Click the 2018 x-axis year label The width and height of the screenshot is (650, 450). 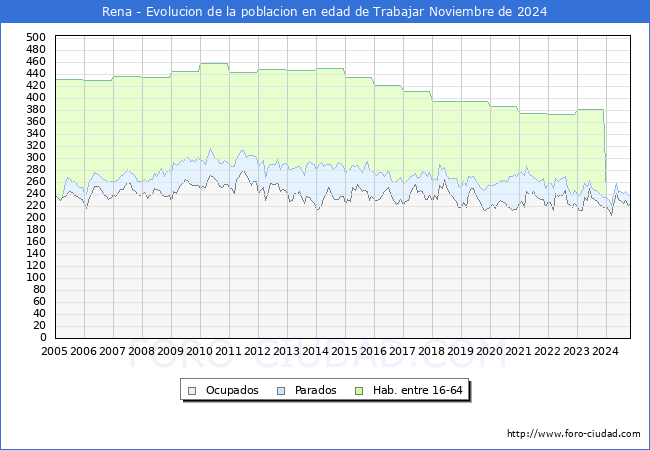432,351
